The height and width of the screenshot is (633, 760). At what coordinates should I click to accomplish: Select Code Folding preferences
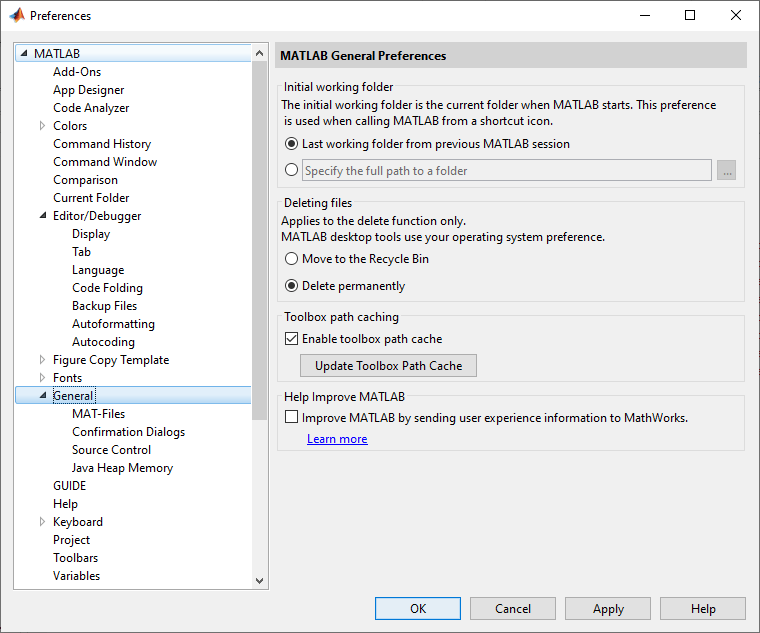click(x=108, y=288)
